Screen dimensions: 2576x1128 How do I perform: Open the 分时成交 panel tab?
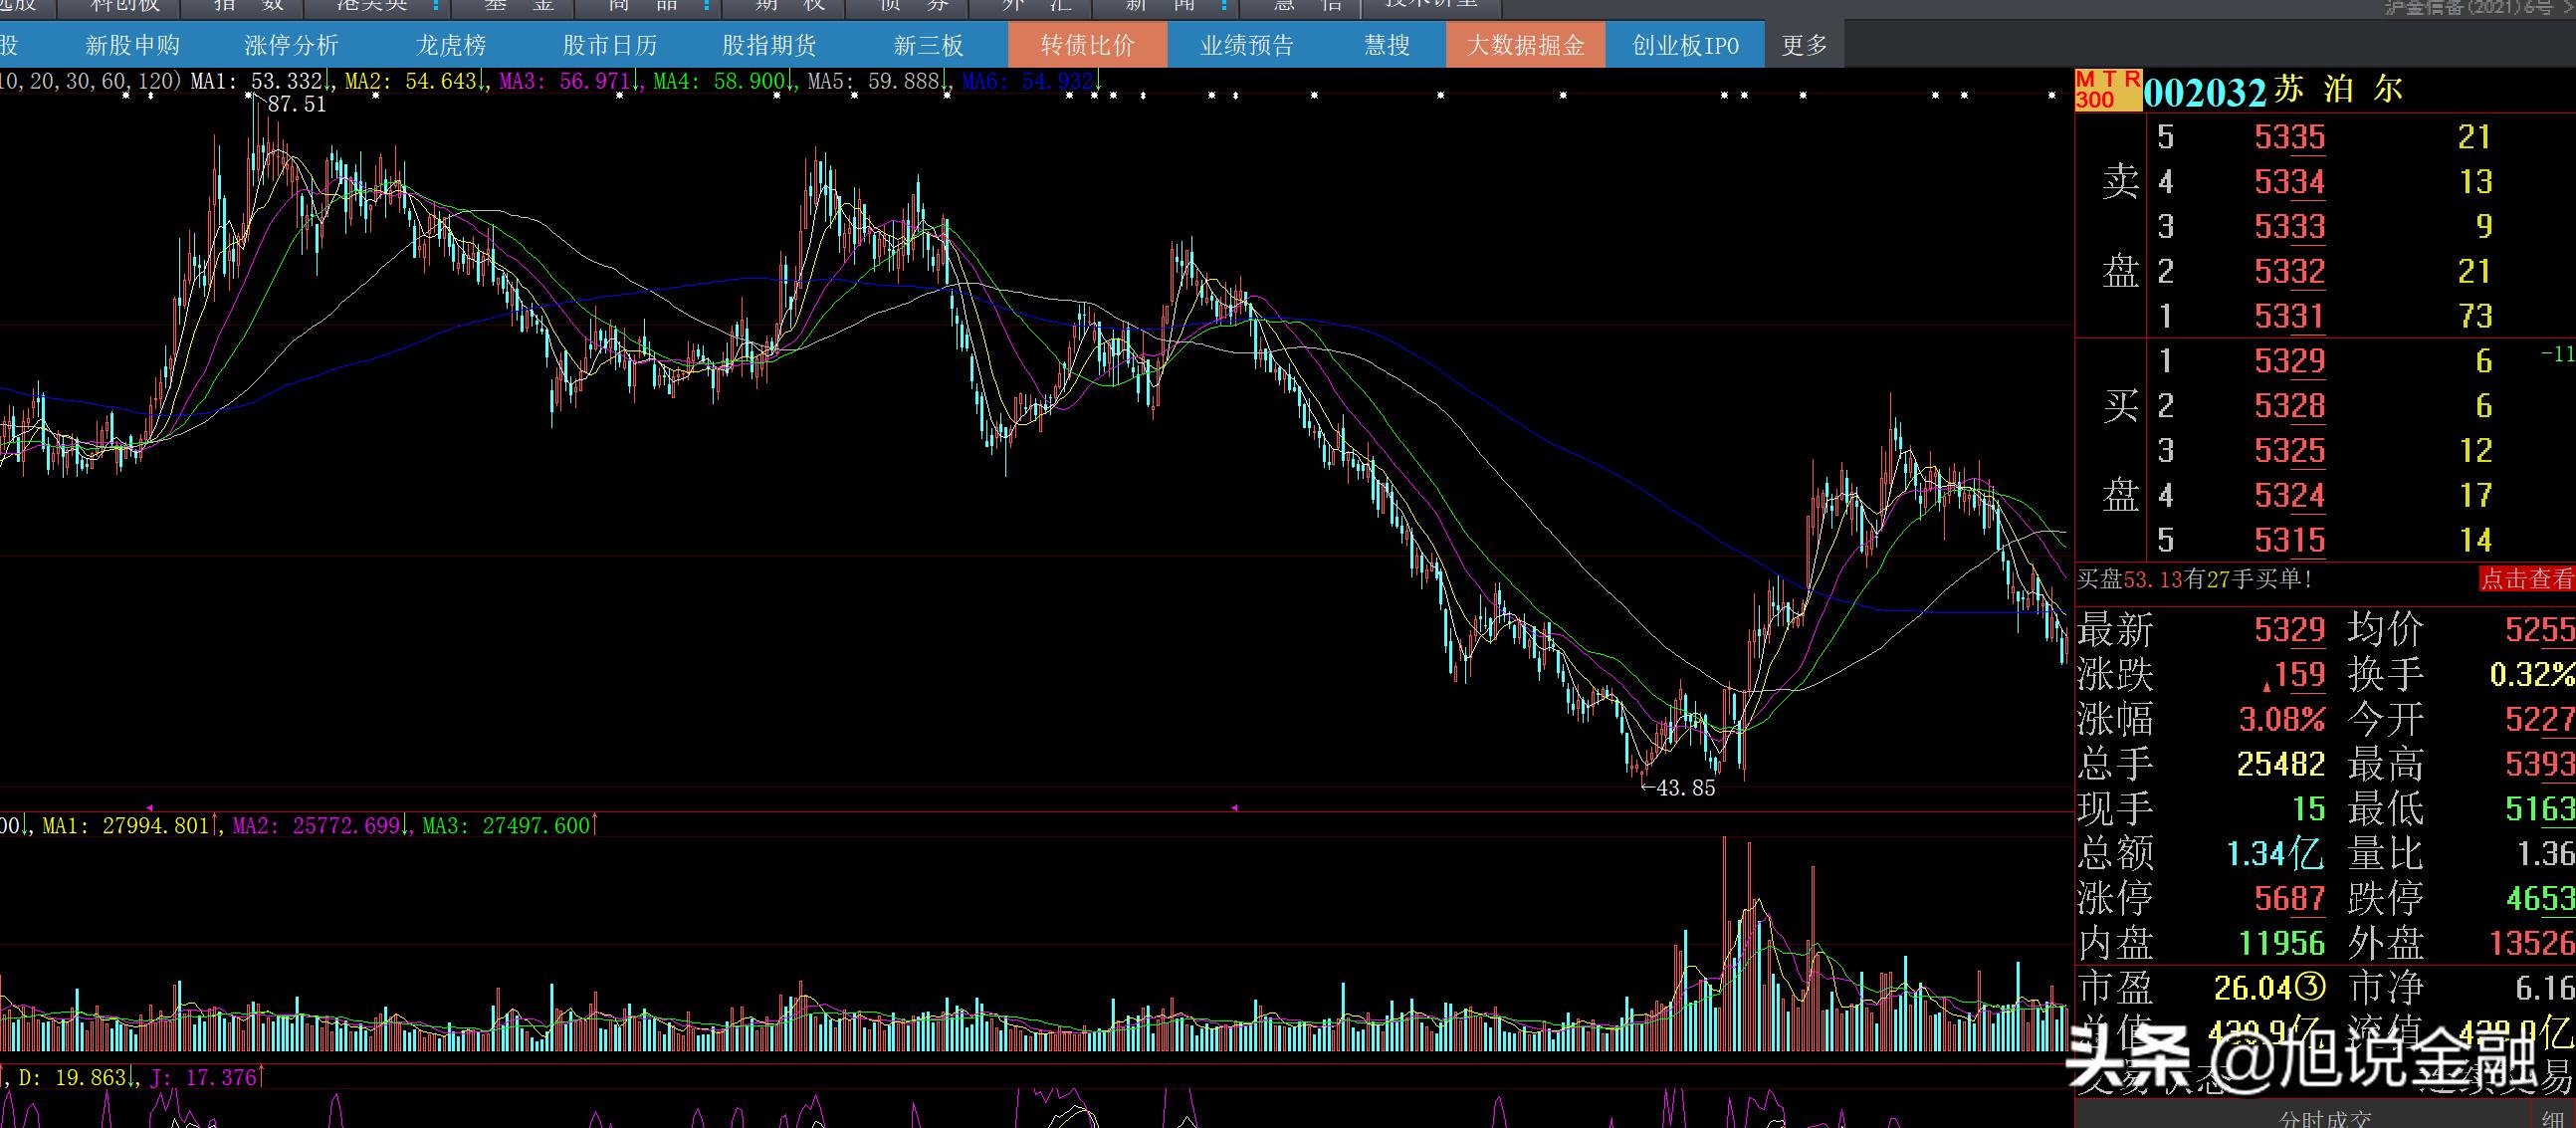pos(2324,1119)
